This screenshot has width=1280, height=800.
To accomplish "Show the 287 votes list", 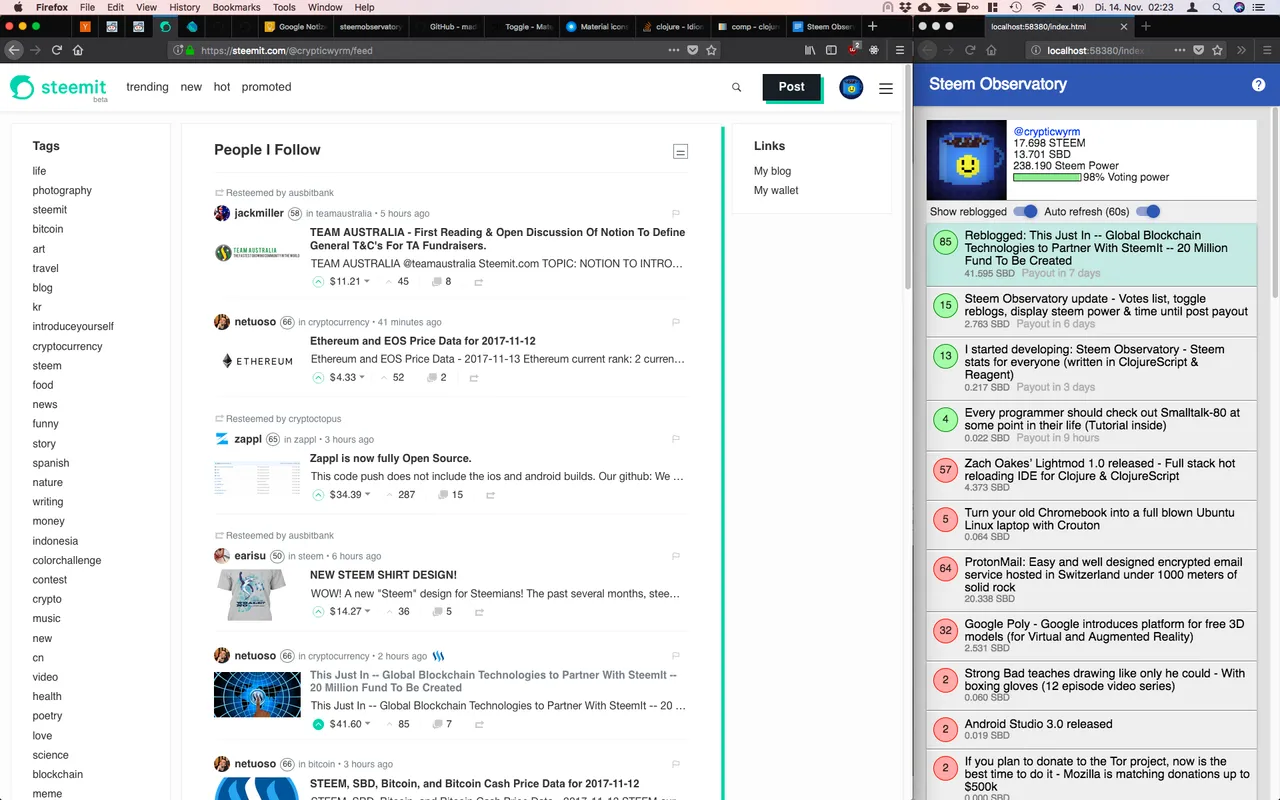I will pos(400,495).
